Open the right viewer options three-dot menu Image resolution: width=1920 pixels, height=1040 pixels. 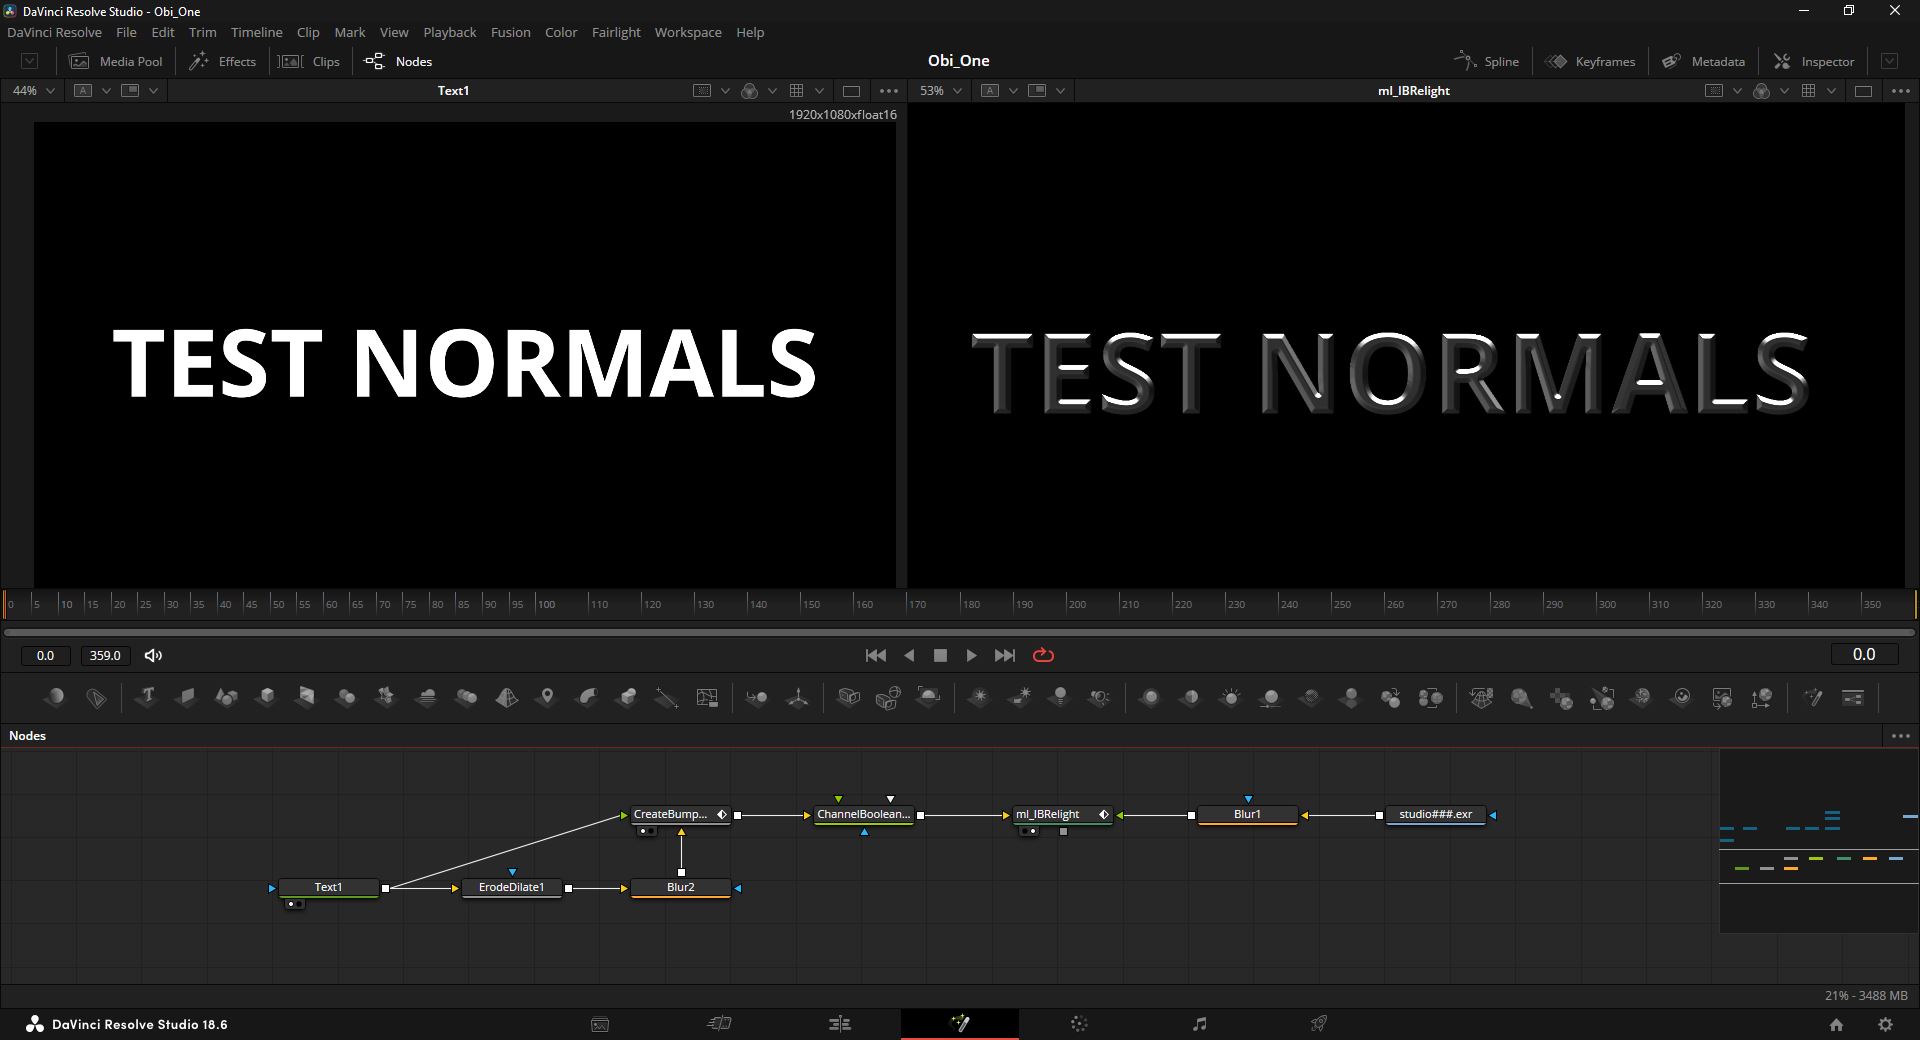1900,90
